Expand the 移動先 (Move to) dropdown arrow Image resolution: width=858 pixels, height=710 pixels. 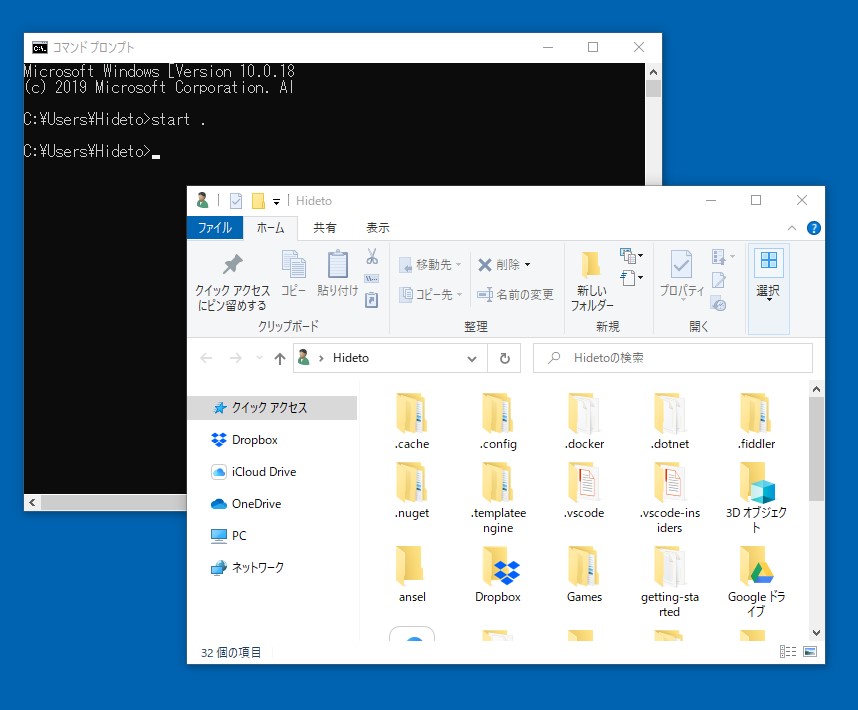coord(457,265)
